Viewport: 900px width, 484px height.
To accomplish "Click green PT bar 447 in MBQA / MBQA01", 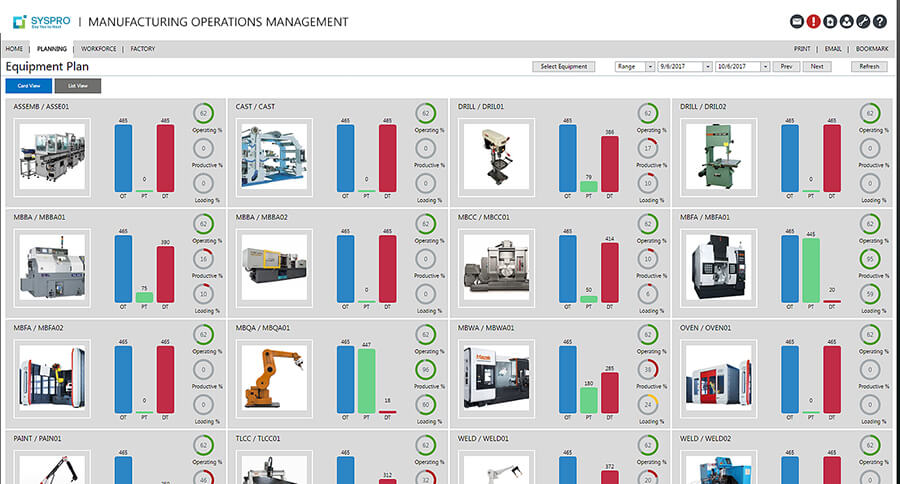I will (x=366, y=381).
